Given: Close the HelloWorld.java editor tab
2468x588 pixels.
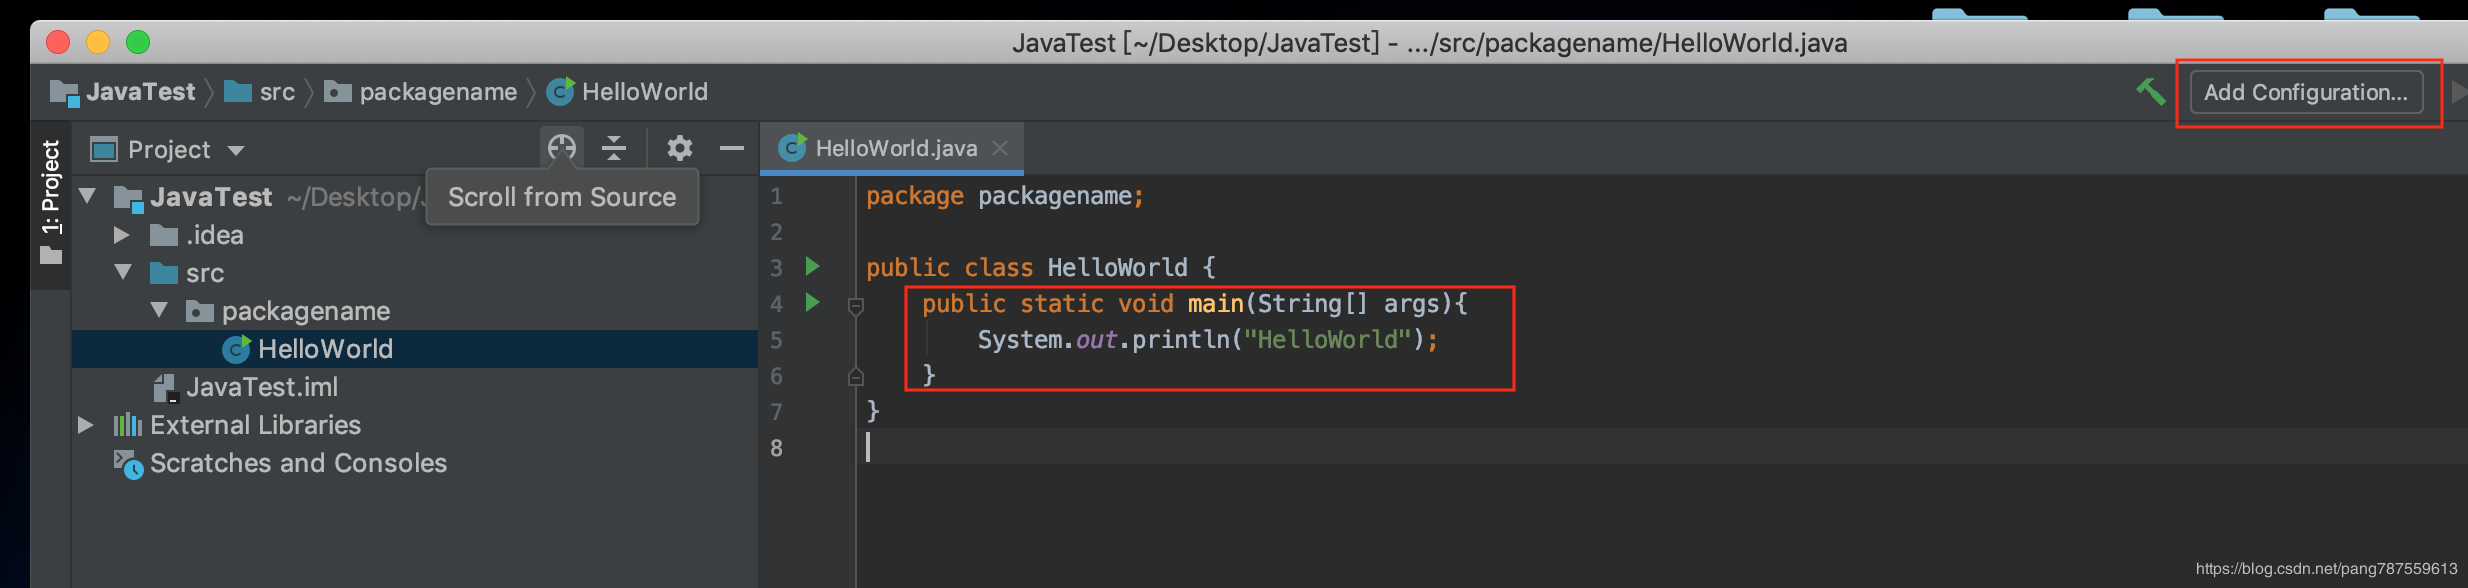Looking at the screenshot, I should click(x=1000, y=148).
